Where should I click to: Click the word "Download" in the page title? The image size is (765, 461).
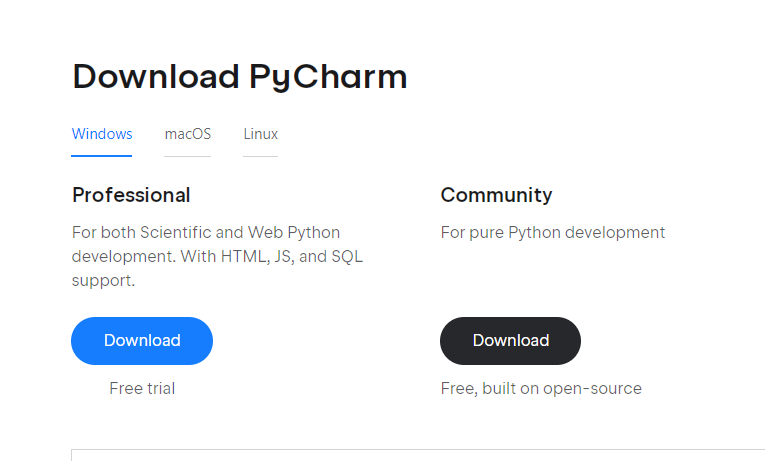(156, 77)
